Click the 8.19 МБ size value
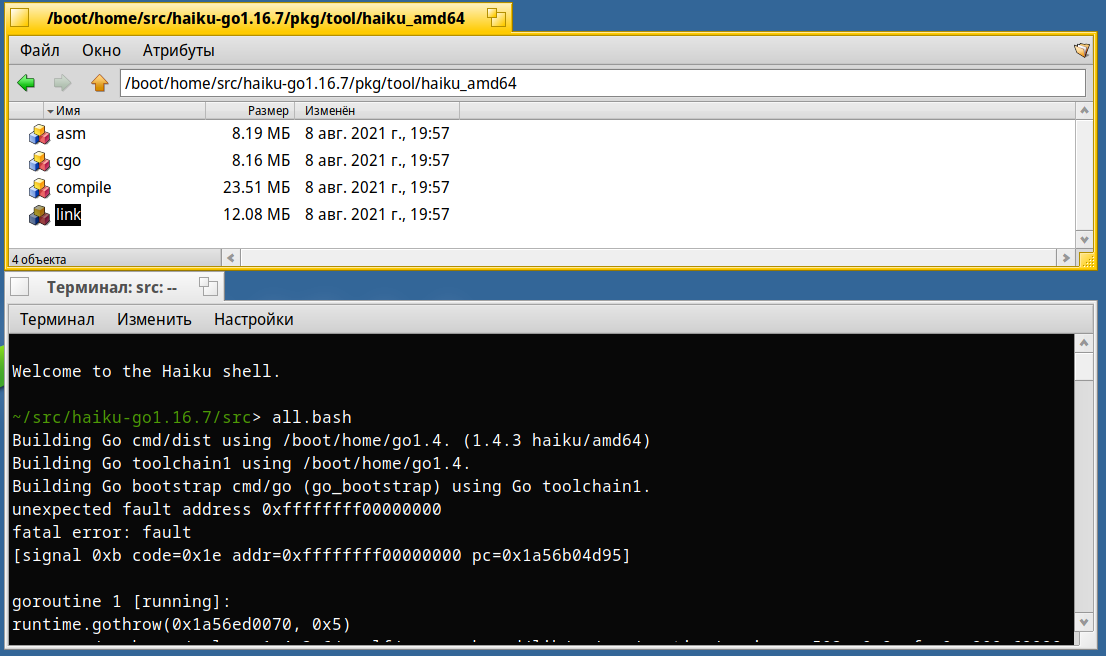The image size is (1106, 656). click(x=261, y=133)
